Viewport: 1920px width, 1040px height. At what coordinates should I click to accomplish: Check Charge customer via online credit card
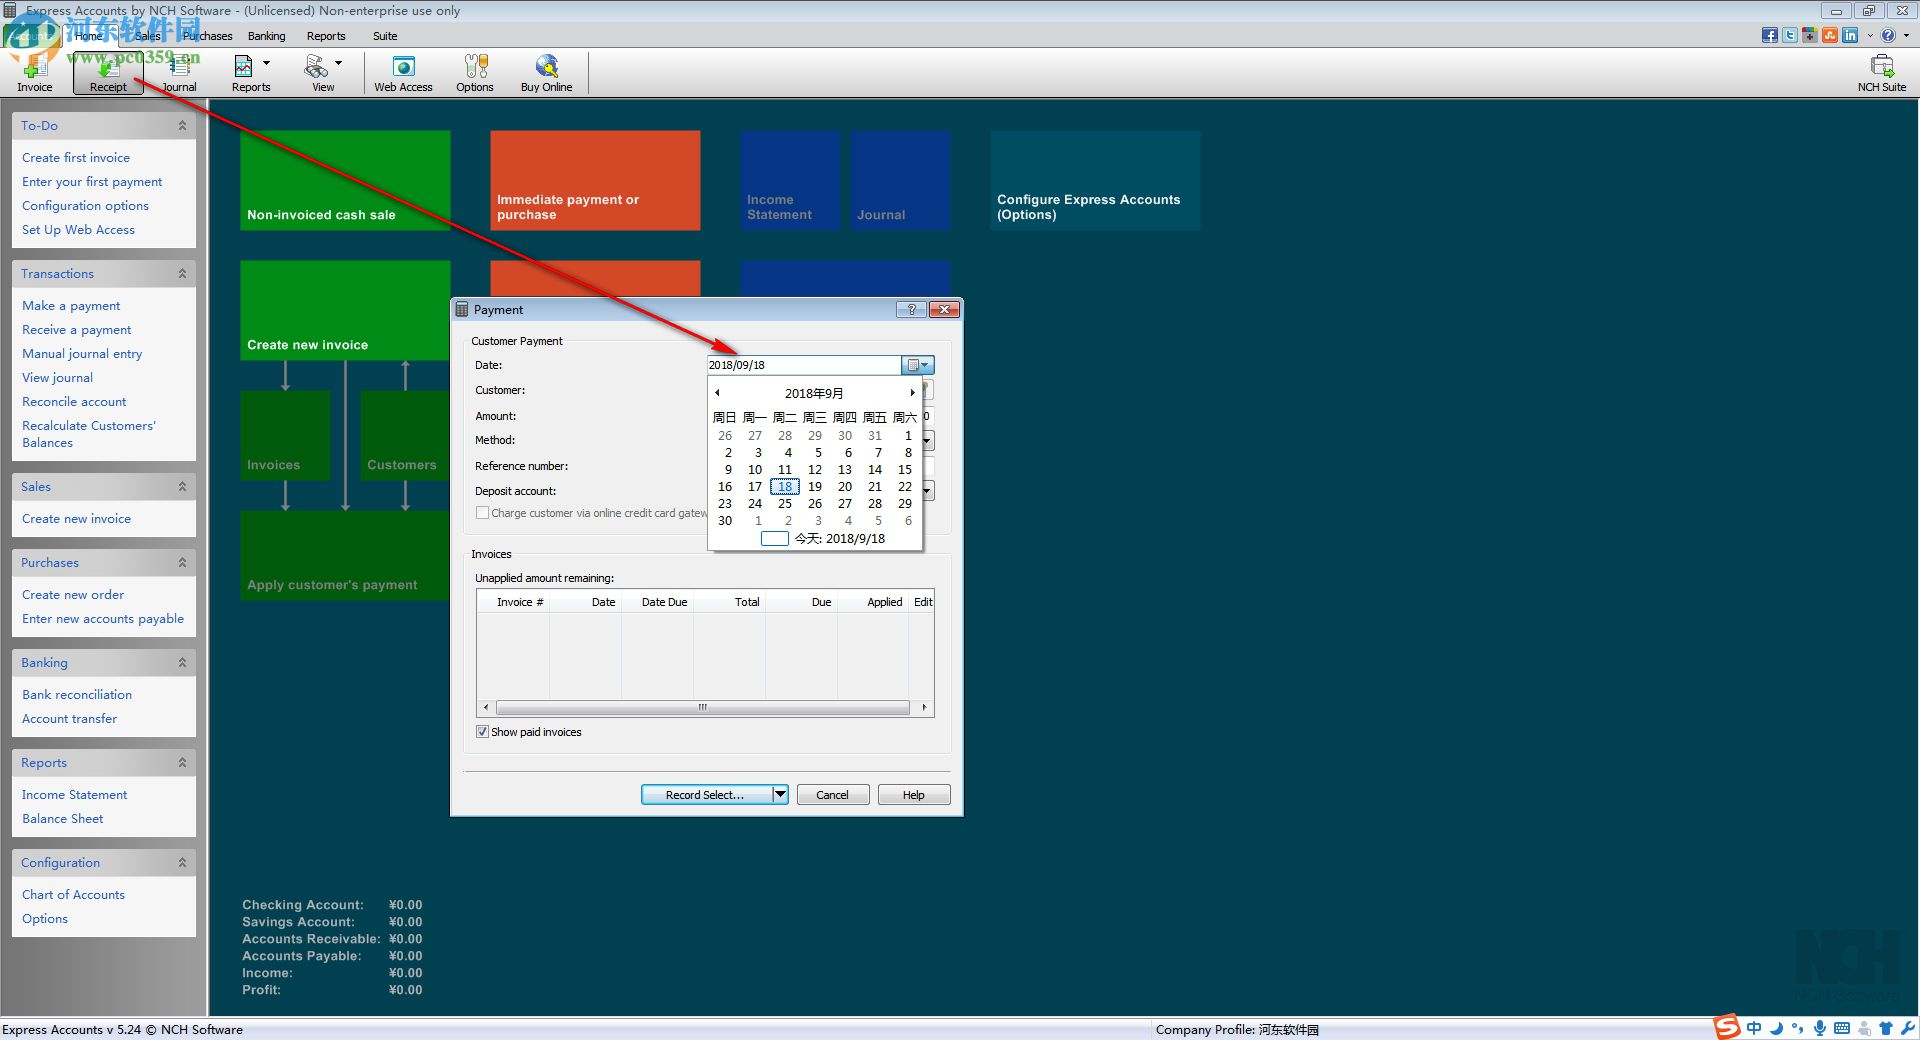tap(483, 513)
